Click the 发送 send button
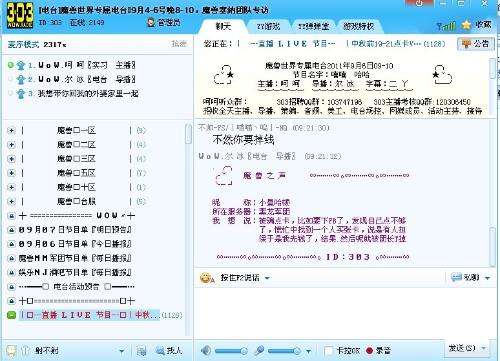Viewport: 500px width, 361px height. coord(462,348)
